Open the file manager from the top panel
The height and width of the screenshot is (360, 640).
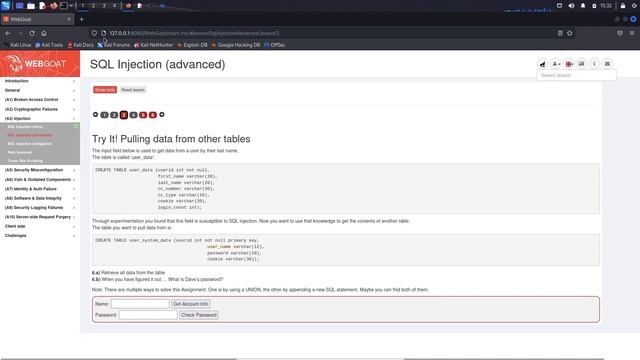31,6
